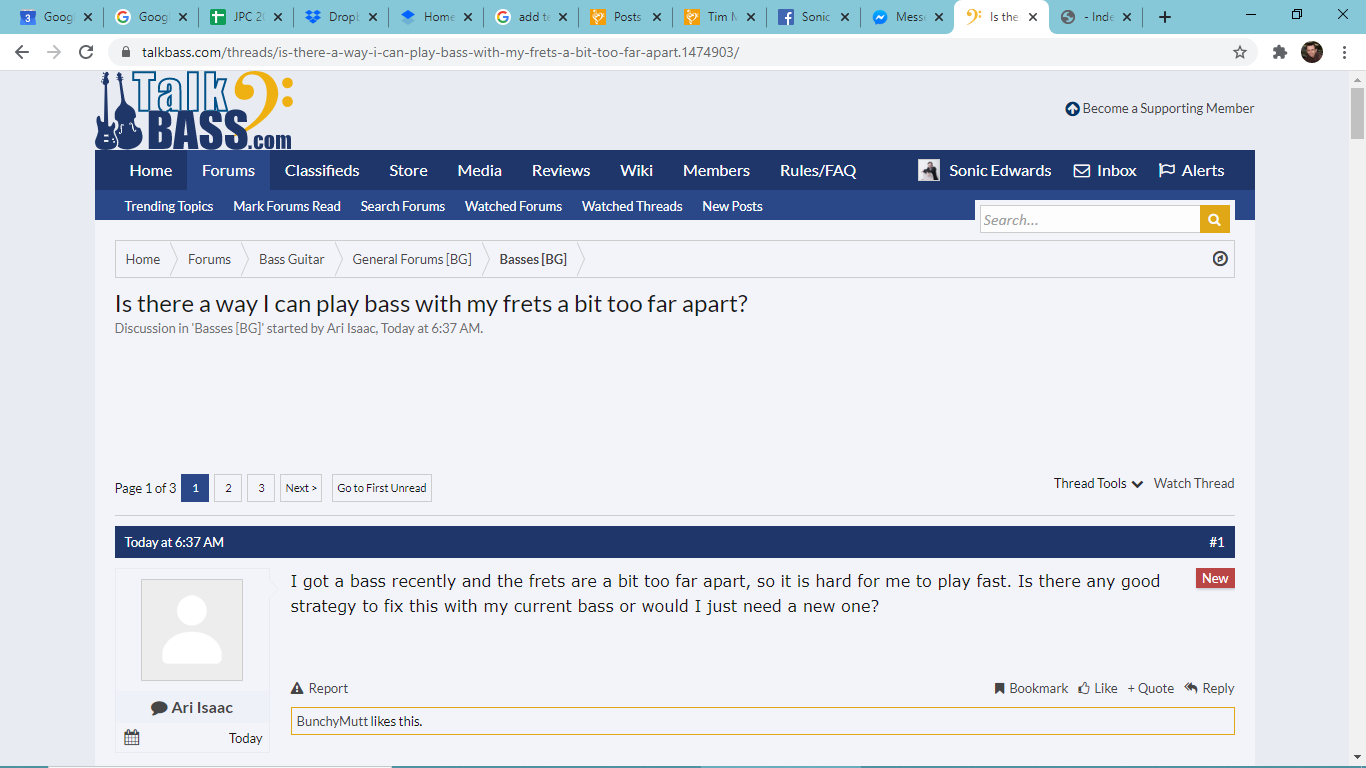Expand the Thread Tools dropdown

1098,483
